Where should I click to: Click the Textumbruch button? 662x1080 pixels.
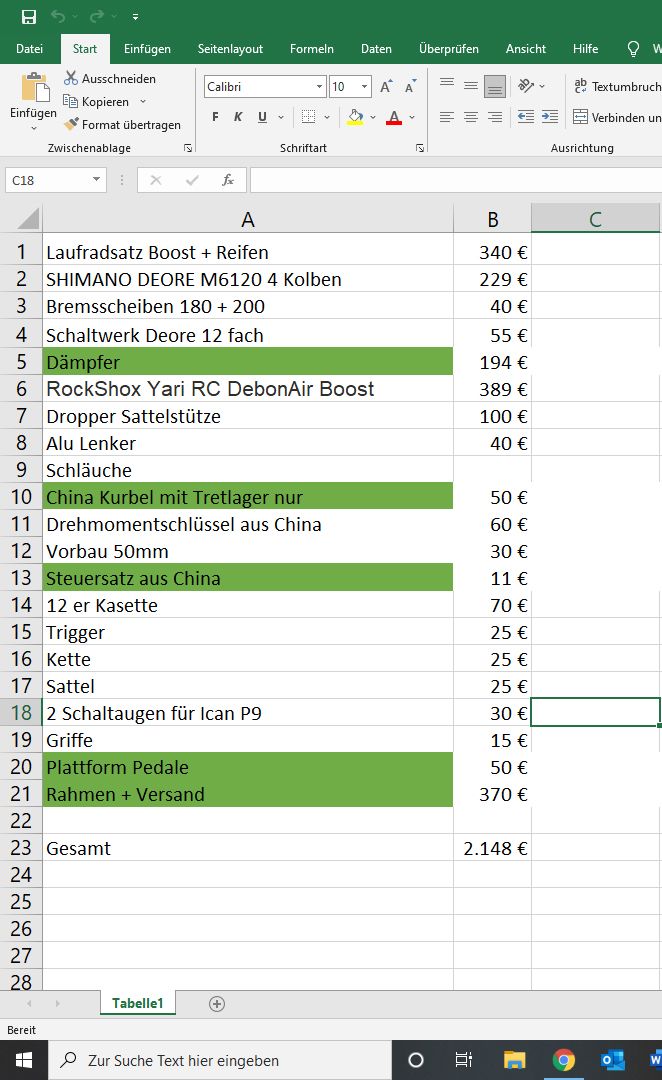click(615, 87)
